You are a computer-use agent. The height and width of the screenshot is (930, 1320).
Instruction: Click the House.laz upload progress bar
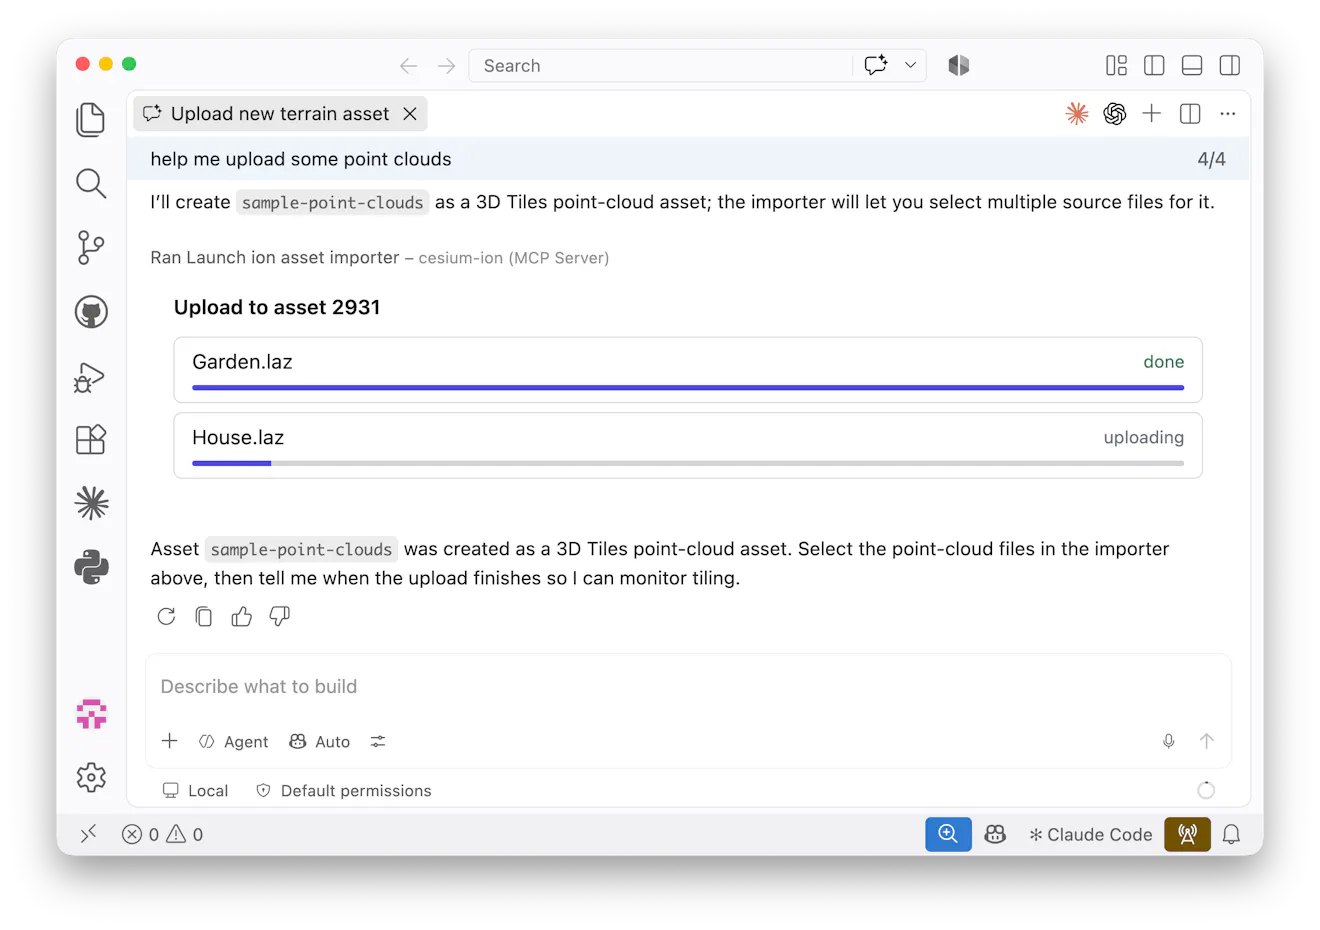[688, 463]
